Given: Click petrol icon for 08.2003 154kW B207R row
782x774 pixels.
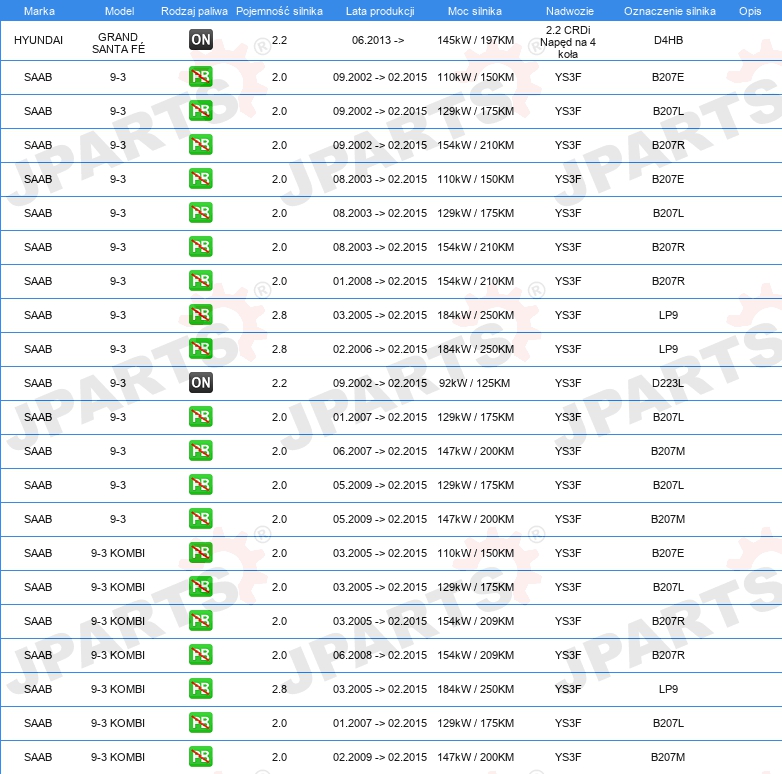Looking at the screenshot, I should point(200,247).
